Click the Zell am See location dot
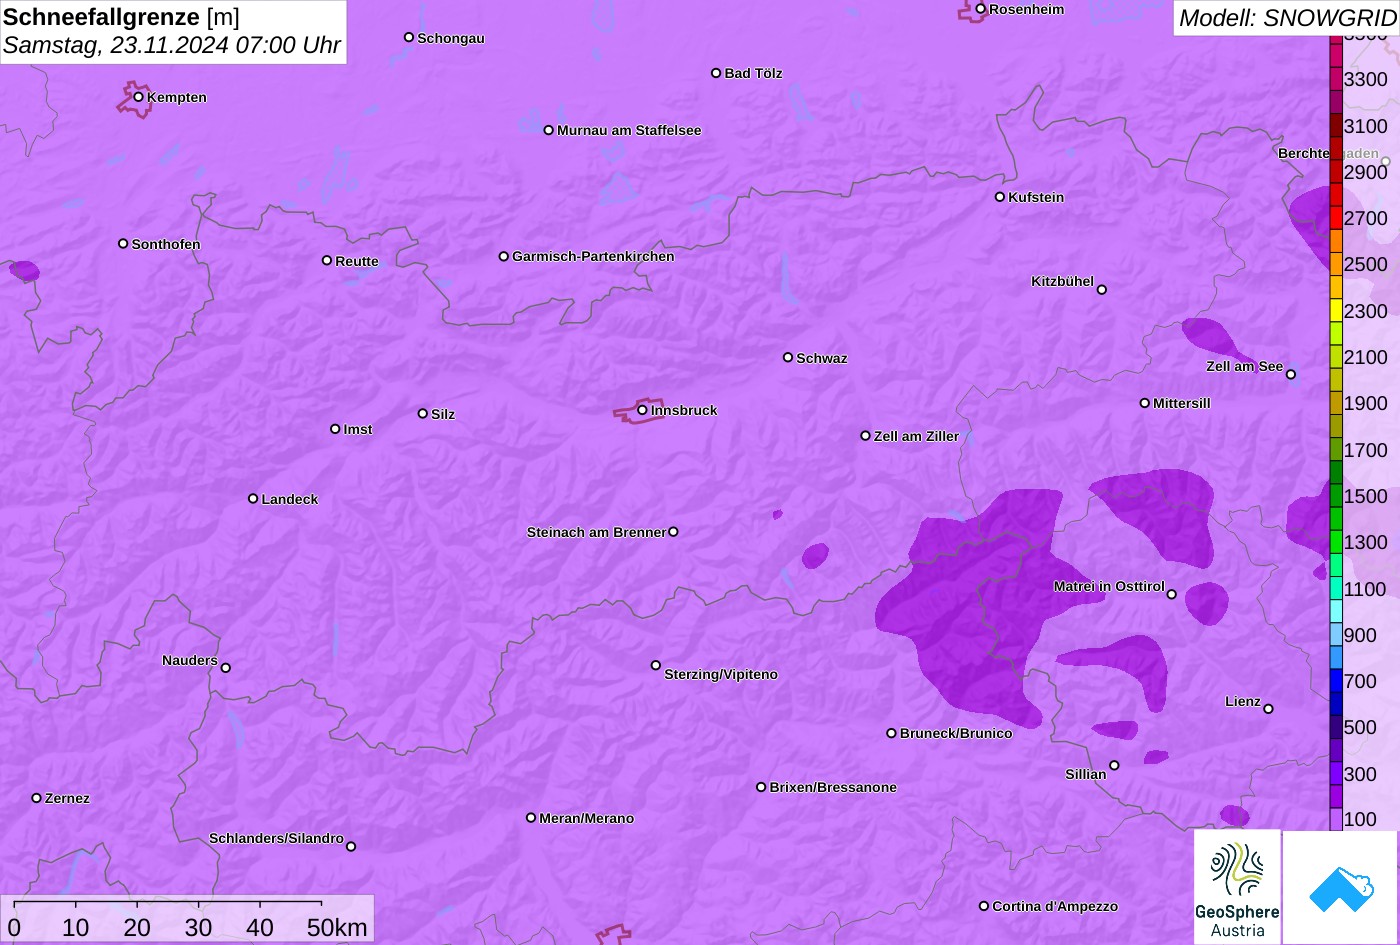 click(1291, 375)
